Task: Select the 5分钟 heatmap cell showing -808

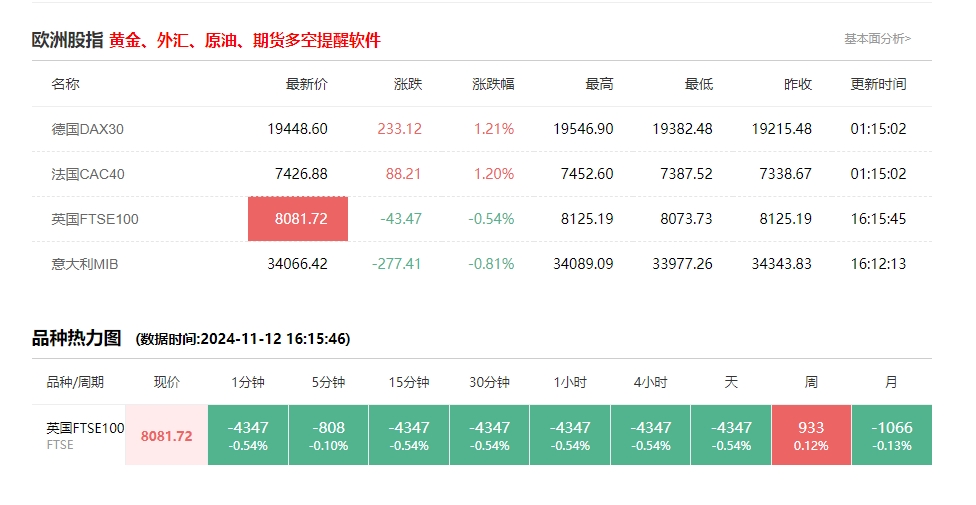Action: pos(329,435)
